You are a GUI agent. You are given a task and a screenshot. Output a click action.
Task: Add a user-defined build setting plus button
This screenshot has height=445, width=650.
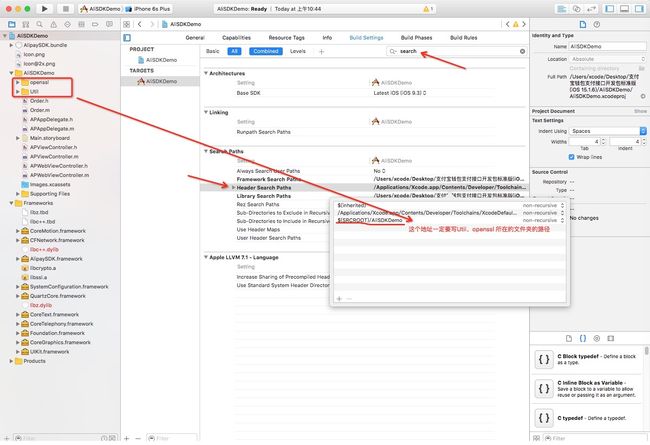coord(321,51)
